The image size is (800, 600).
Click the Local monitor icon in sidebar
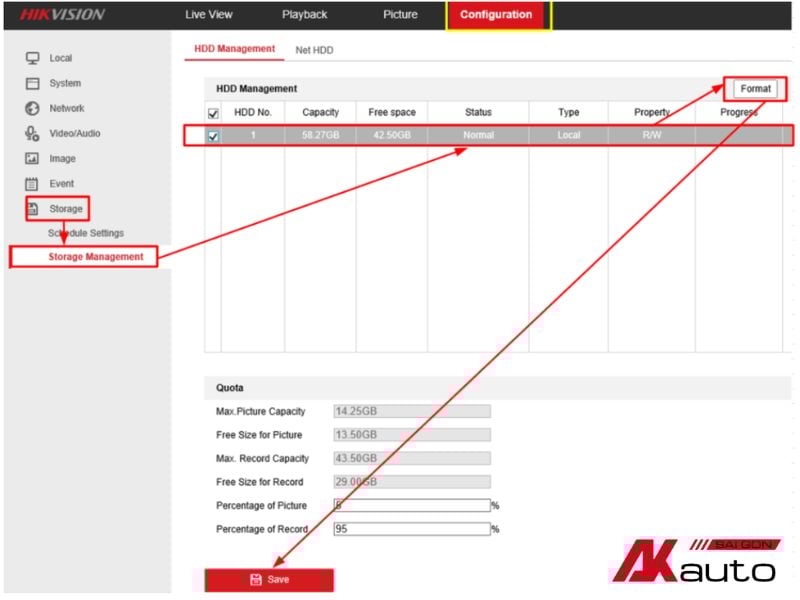coord(32,58)
